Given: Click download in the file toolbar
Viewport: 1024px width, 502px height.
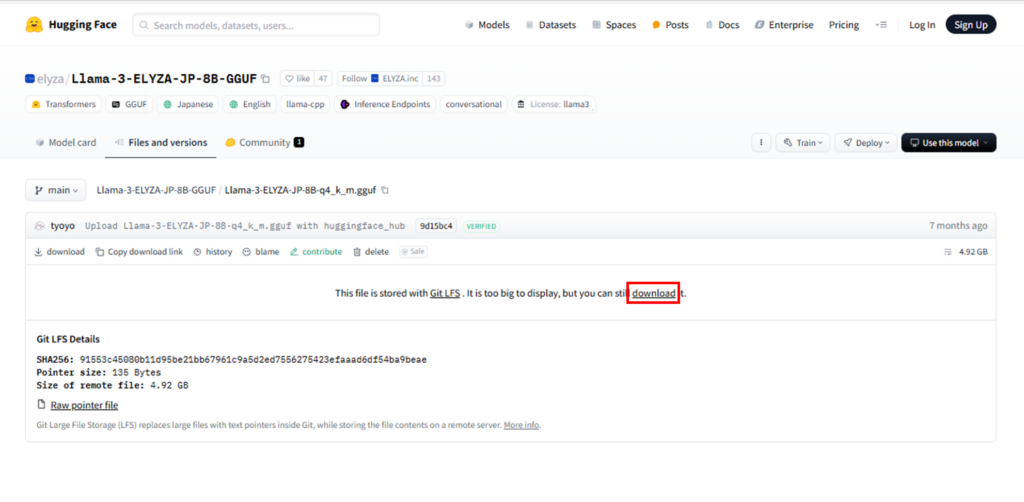Looking at the screenshot, I should (59, 252).
